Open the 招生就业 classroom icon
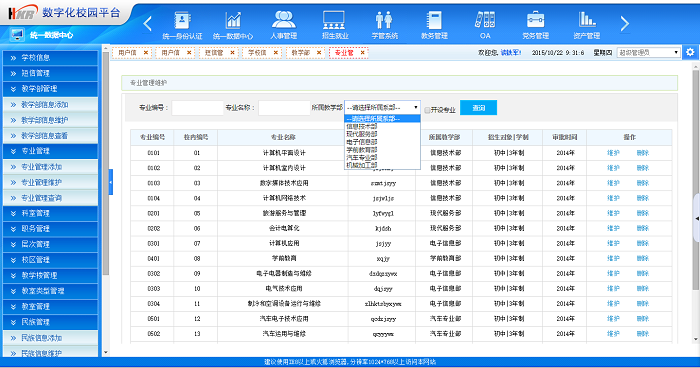700x368 pixels. click(x=334, y=20)
